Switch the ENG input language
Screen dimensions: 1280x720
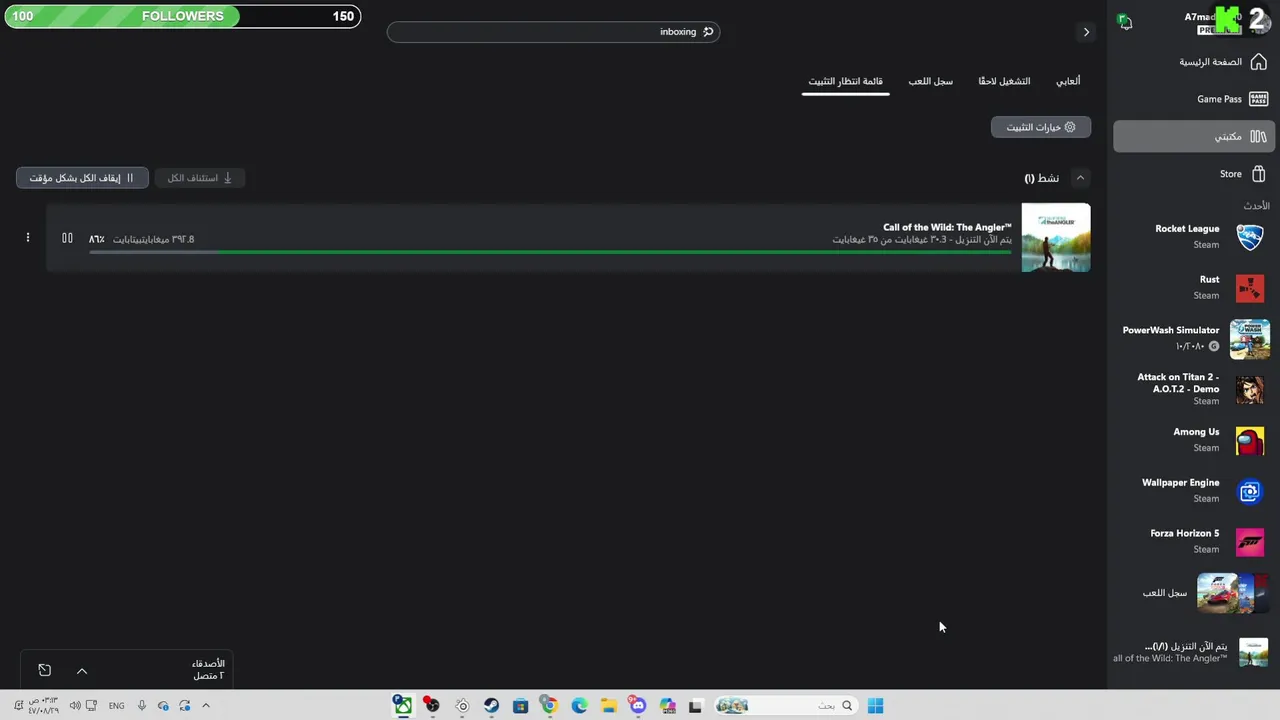click(x=117, y=706)
